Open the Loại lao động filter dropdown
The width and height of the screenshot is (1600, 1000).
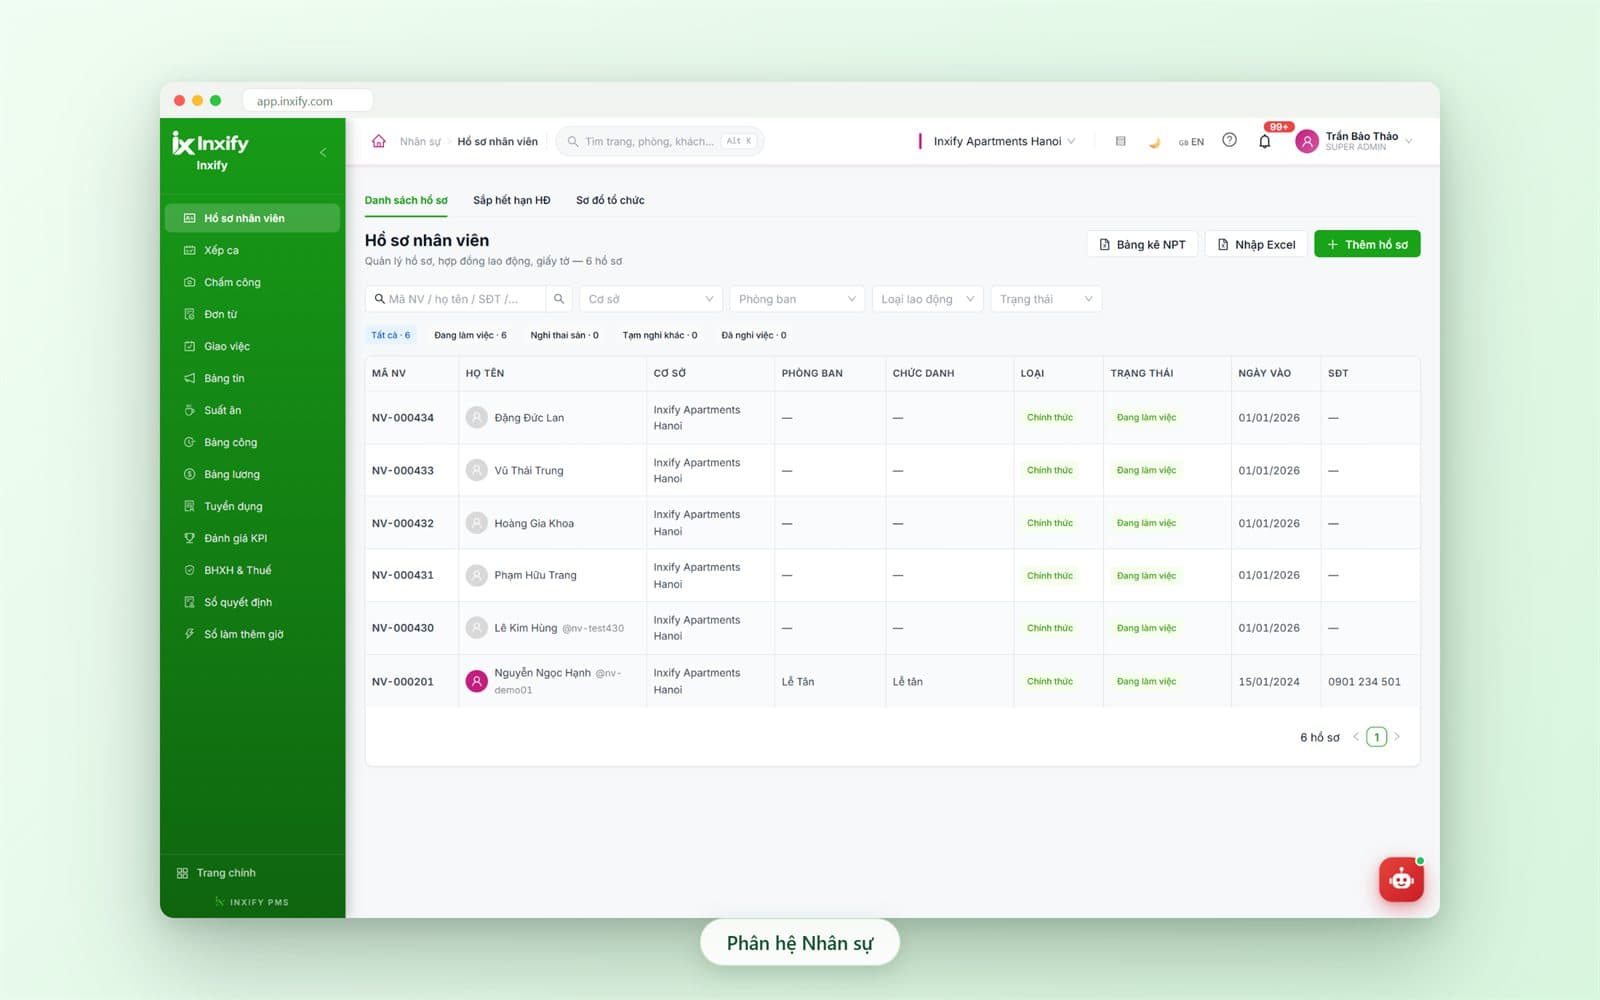(928, 299)
